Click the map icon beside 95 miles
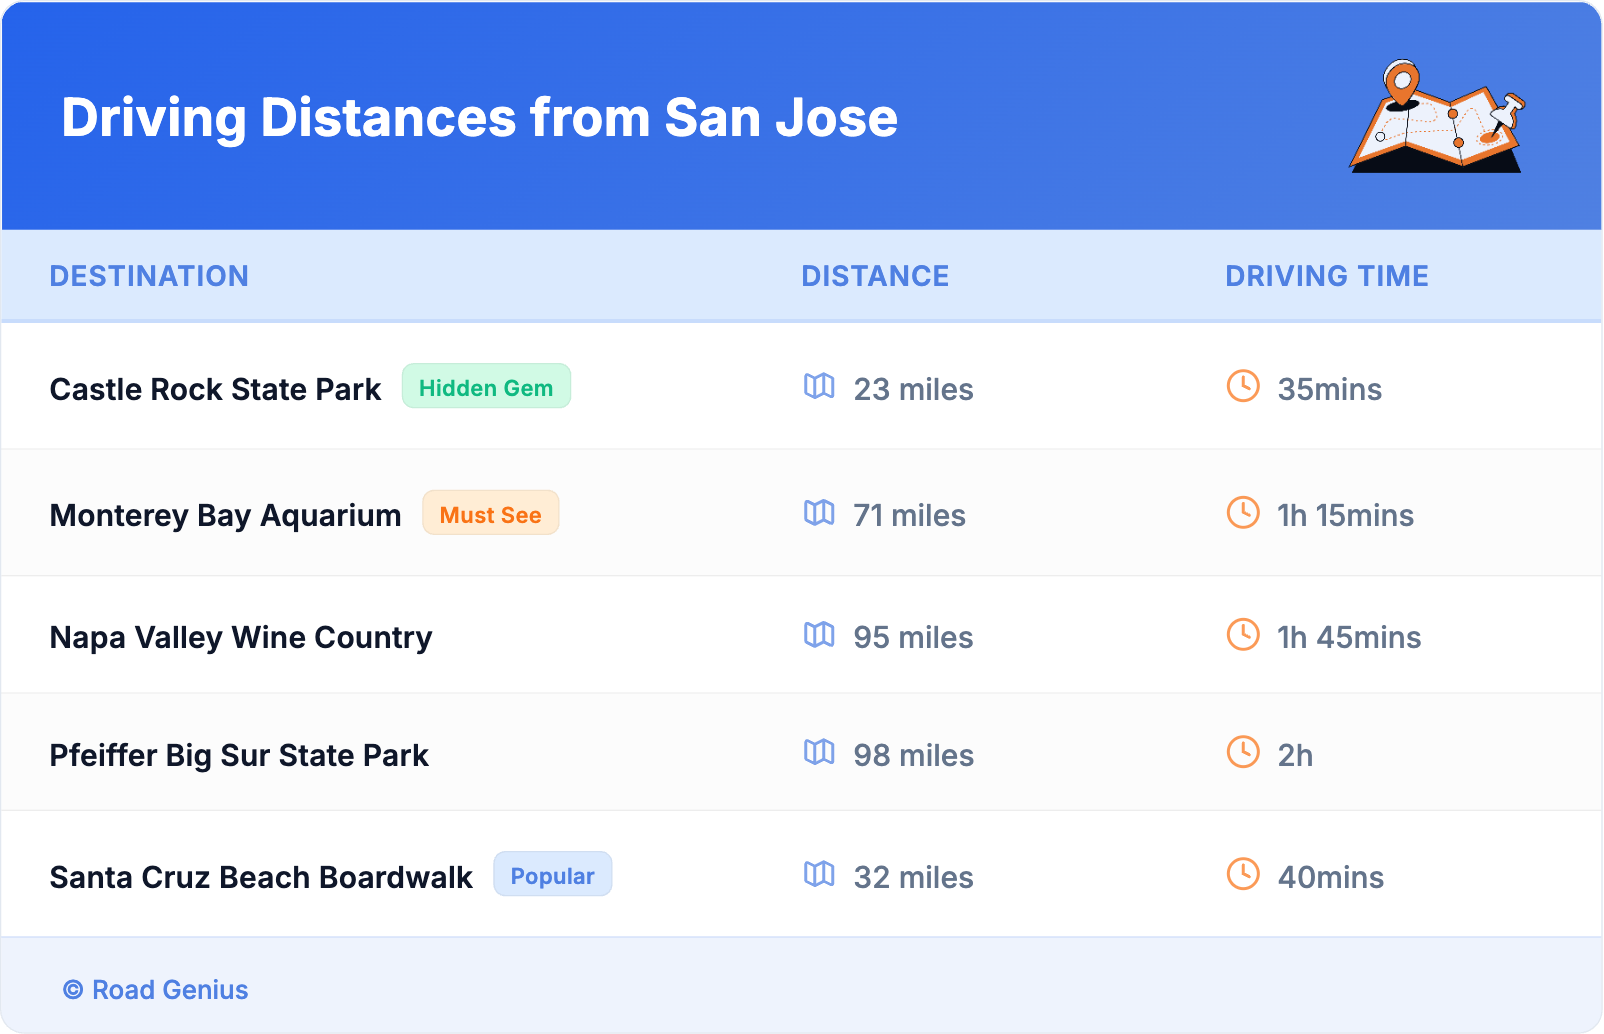The height and width of the screenshot is (1034, 1604). point(819,635)
